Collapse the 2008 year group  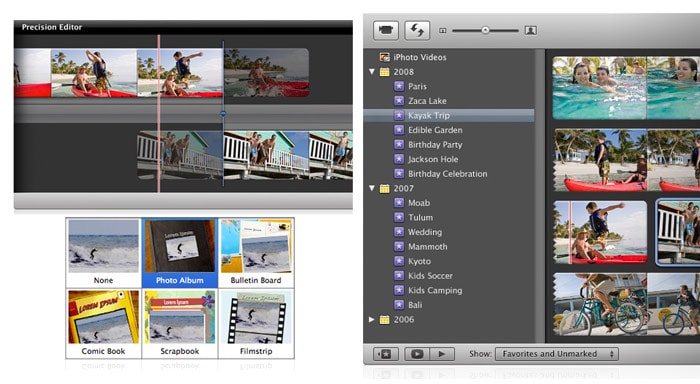click(372, 71)
